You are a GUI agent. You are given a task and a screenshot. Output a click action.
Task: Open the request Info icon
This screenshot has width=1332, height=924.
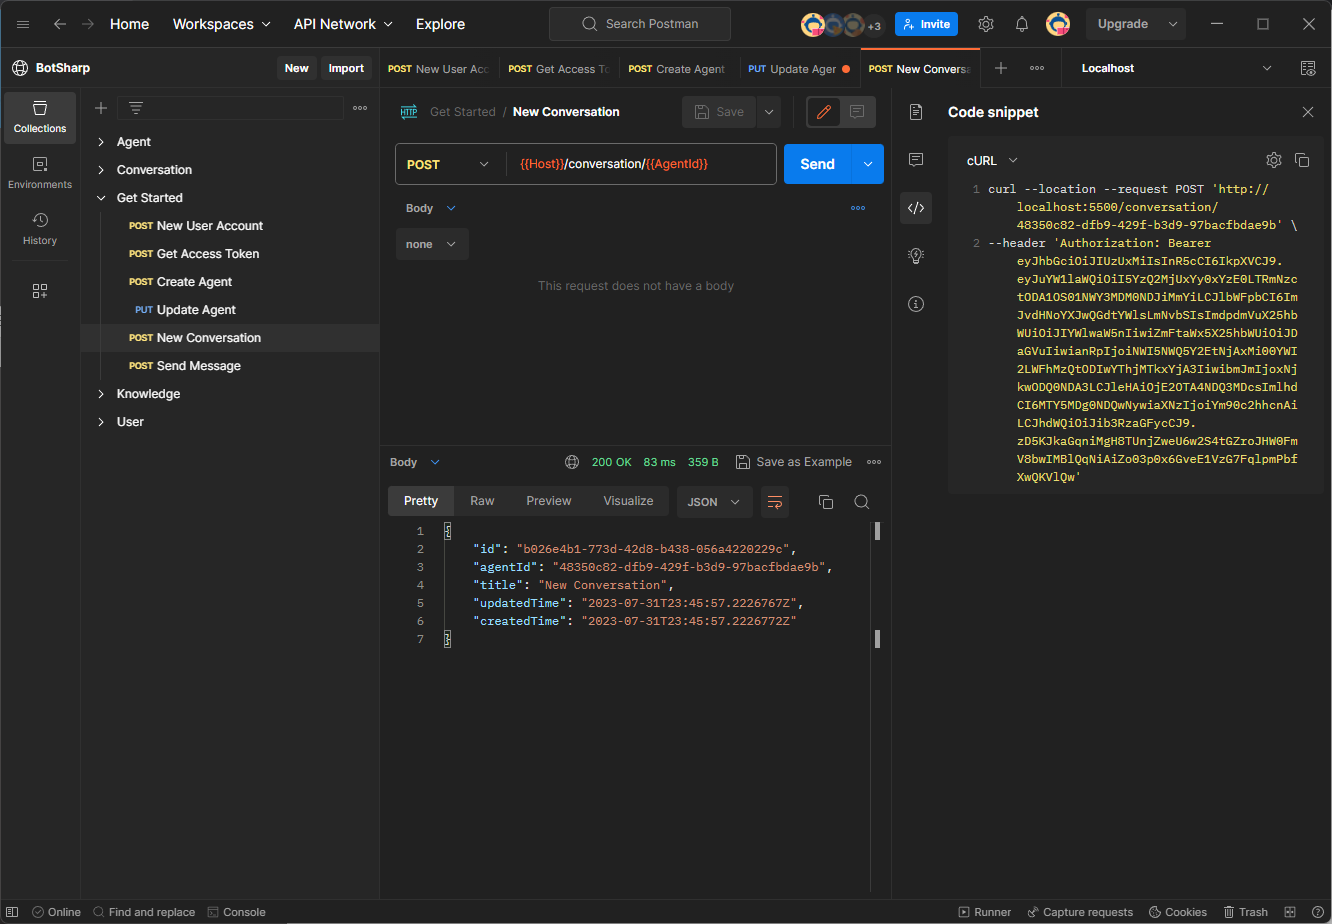tap(916, 304)
